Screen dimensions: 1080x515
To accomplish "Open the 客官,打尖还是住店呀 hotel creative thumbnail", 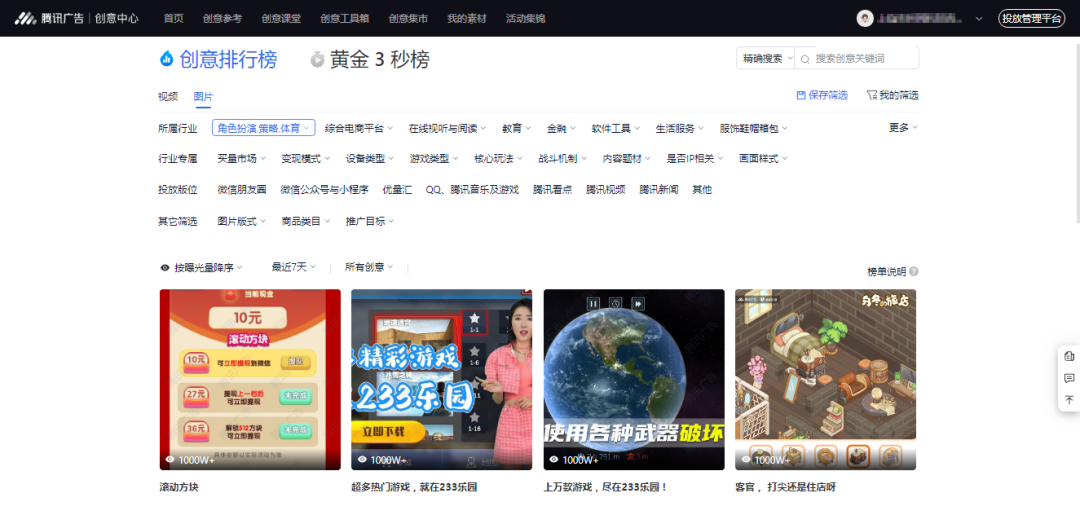I will (825, 379).
